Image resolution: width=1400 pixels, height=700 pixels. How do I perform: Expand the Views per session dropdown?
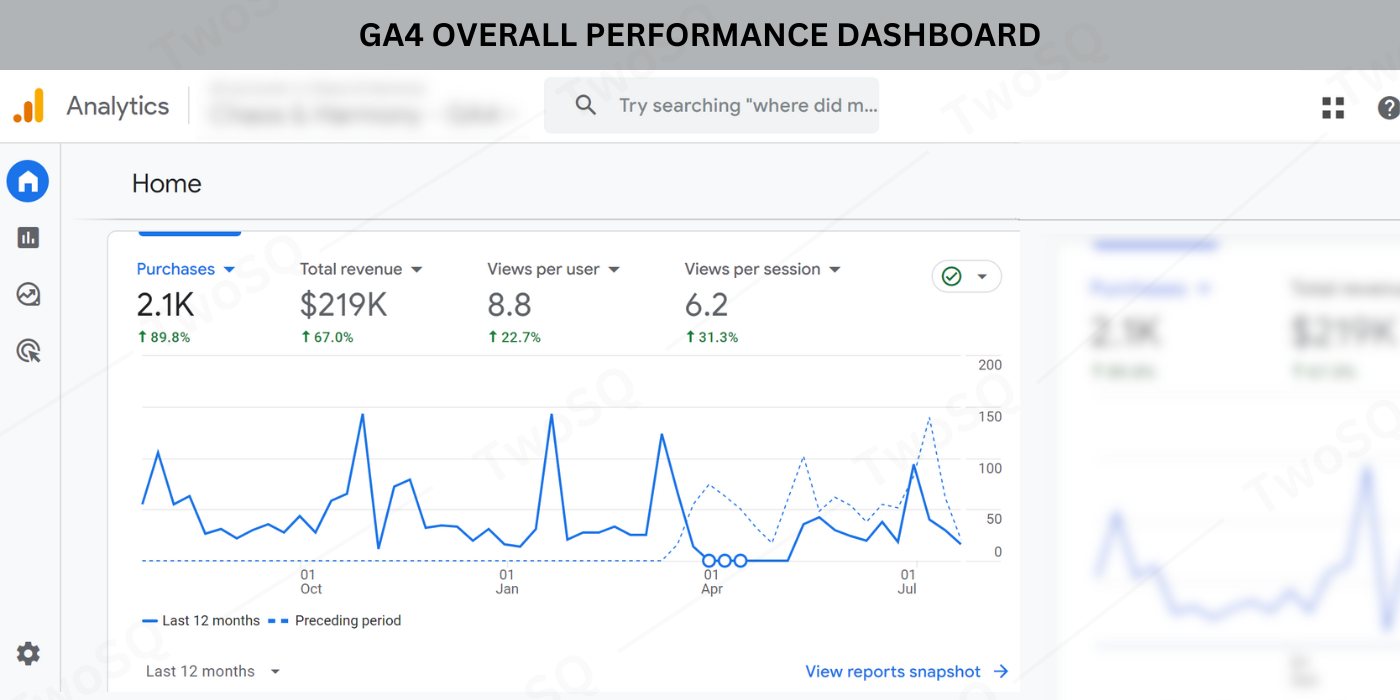(835, 270)
